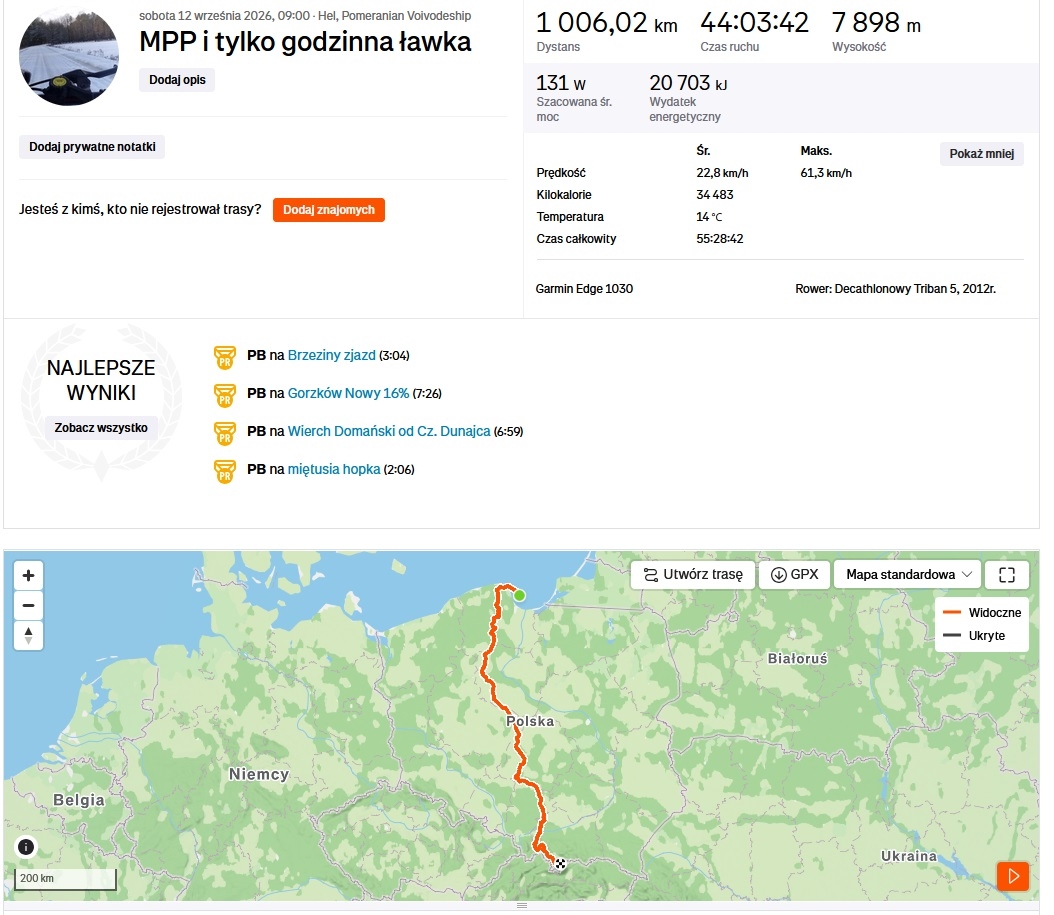Download the route via GPX button
The height and width of the screenshot is (915, 1054).
point(795,575)
